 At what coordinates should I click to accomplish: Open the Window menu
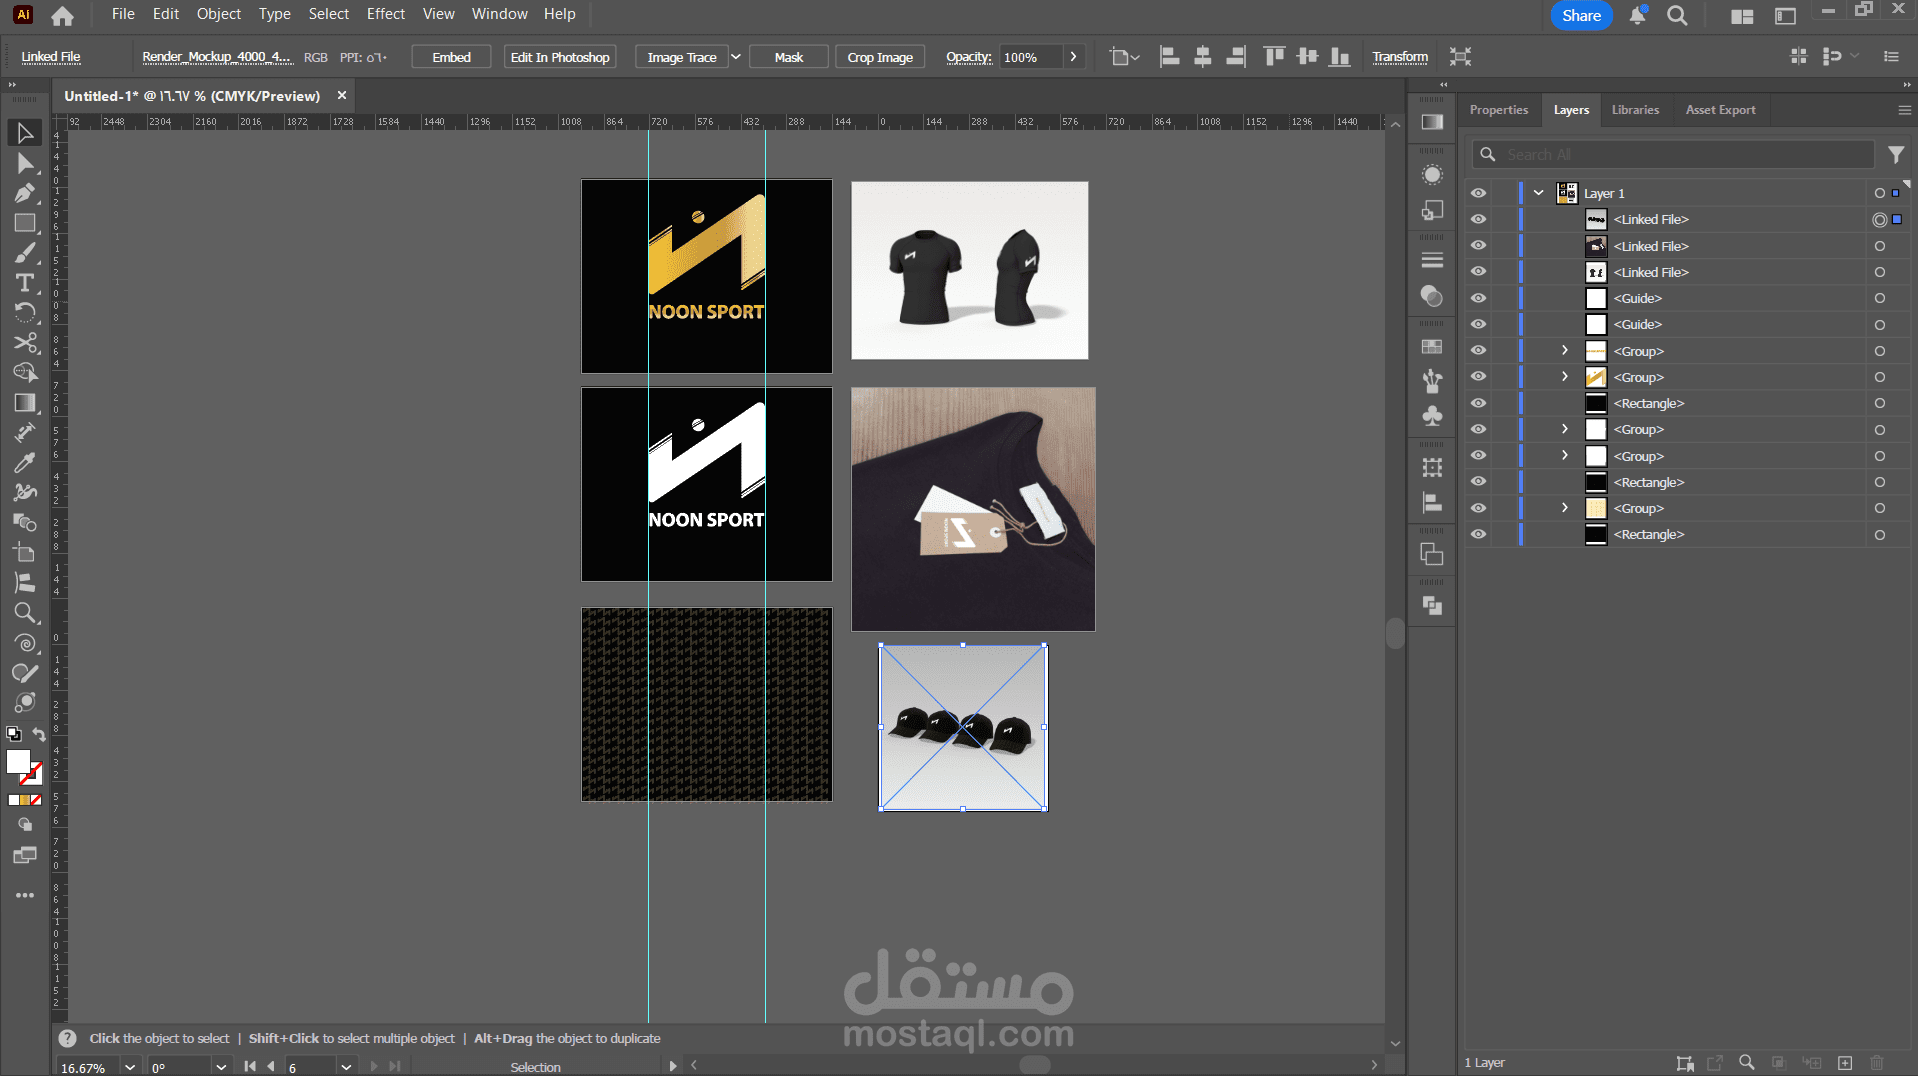coord(499,14)
